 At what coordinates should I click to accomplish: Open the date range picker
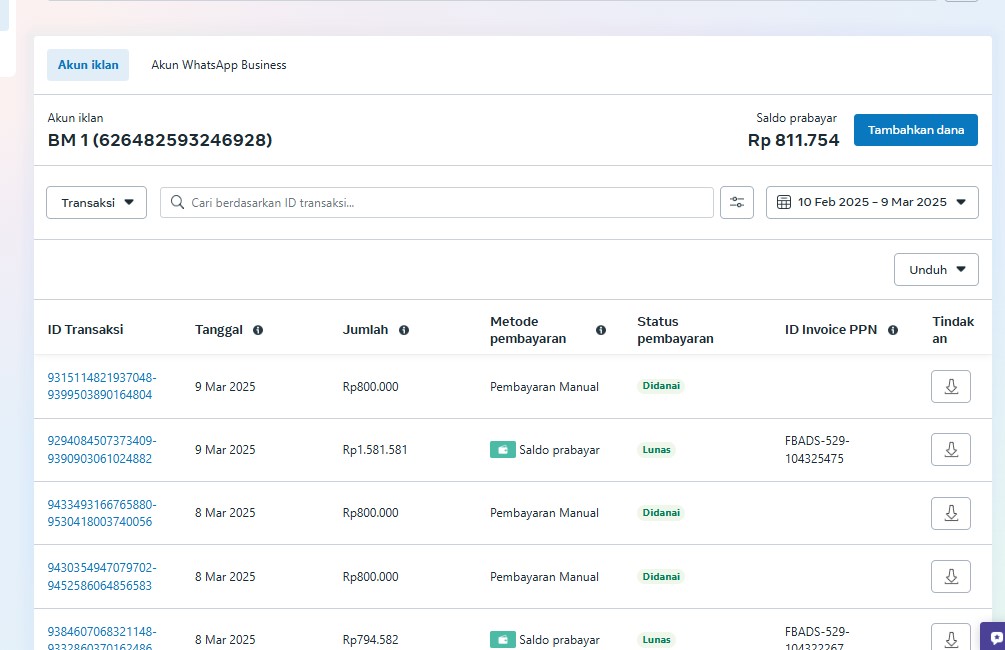point(872,202)
